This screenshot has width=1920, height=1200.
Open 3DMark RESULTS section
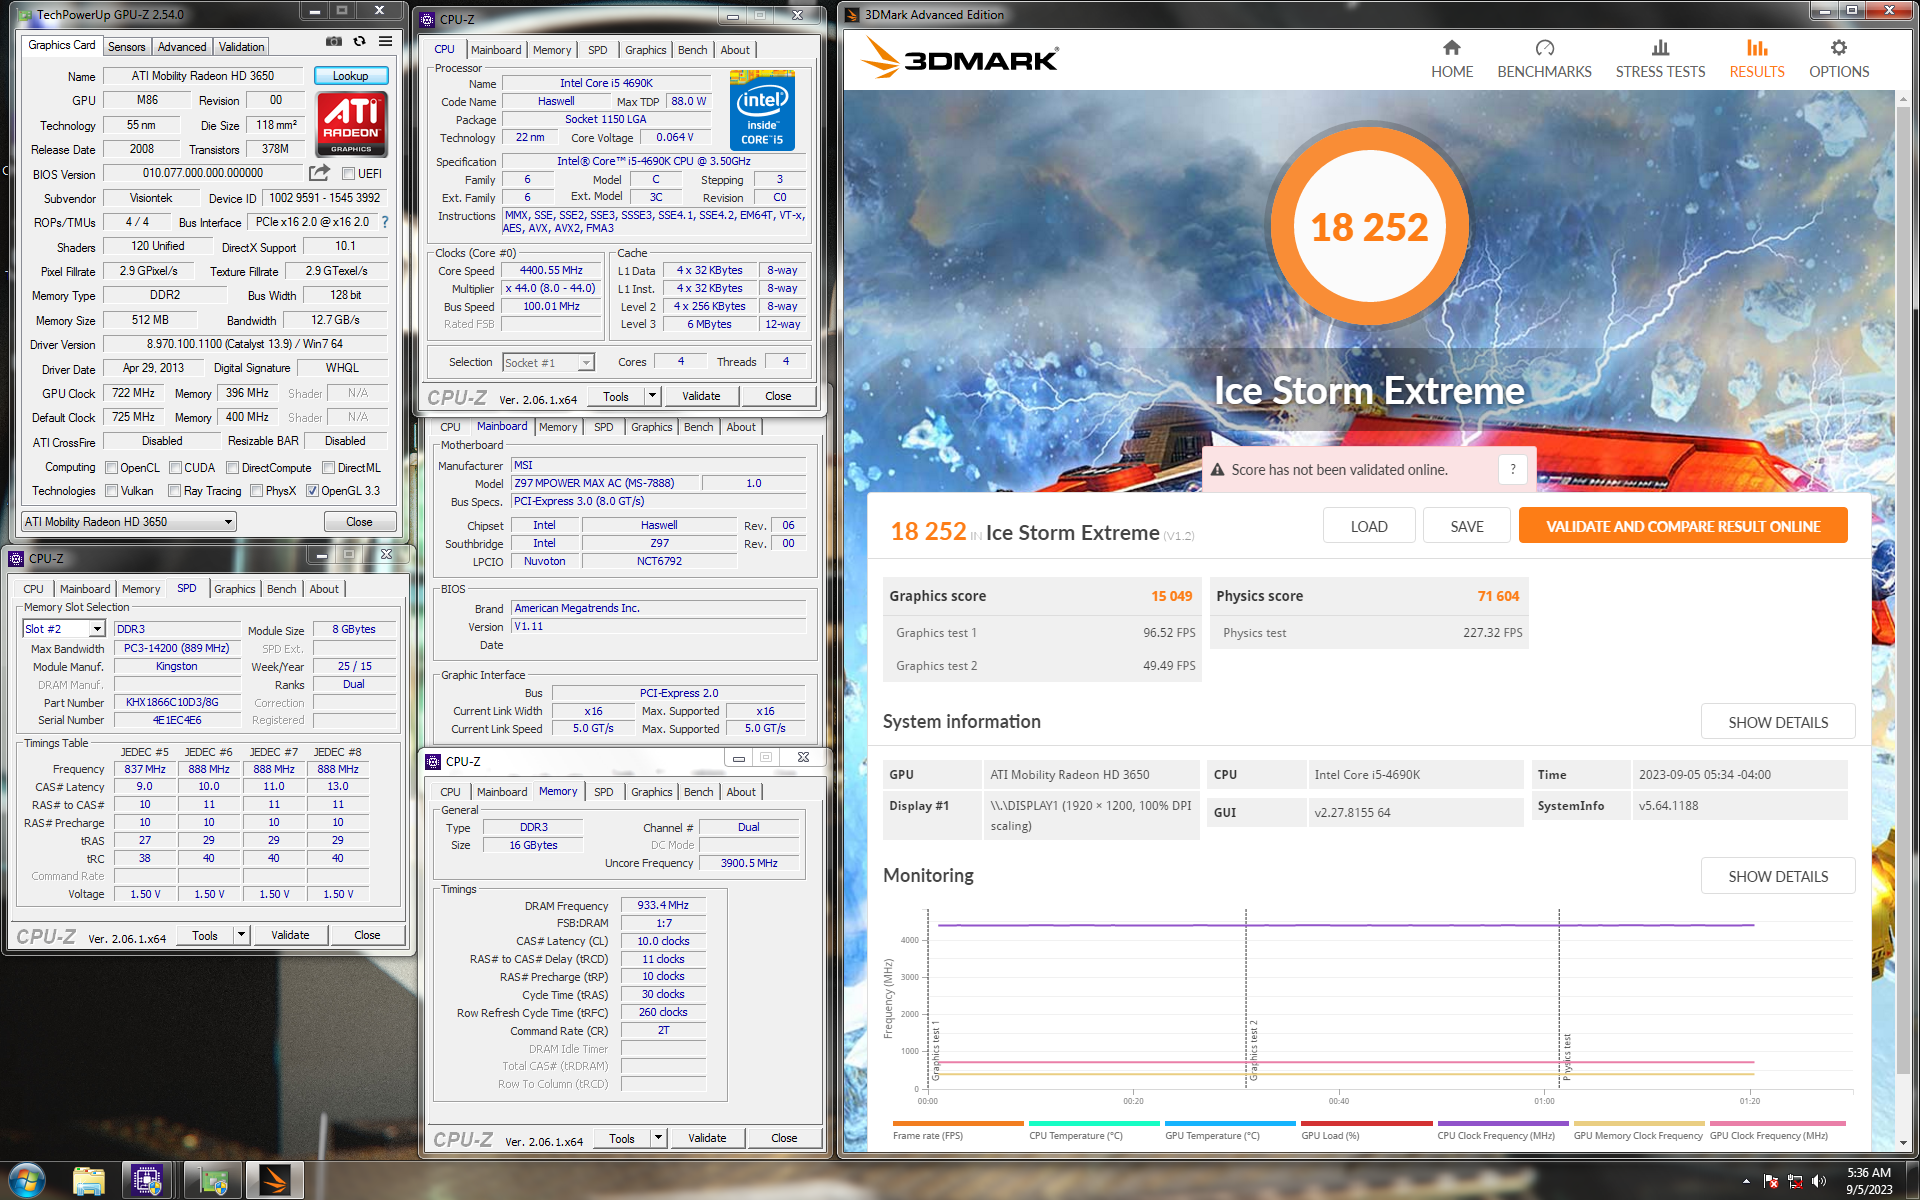pyautogui.click(x=1757, y=60)
